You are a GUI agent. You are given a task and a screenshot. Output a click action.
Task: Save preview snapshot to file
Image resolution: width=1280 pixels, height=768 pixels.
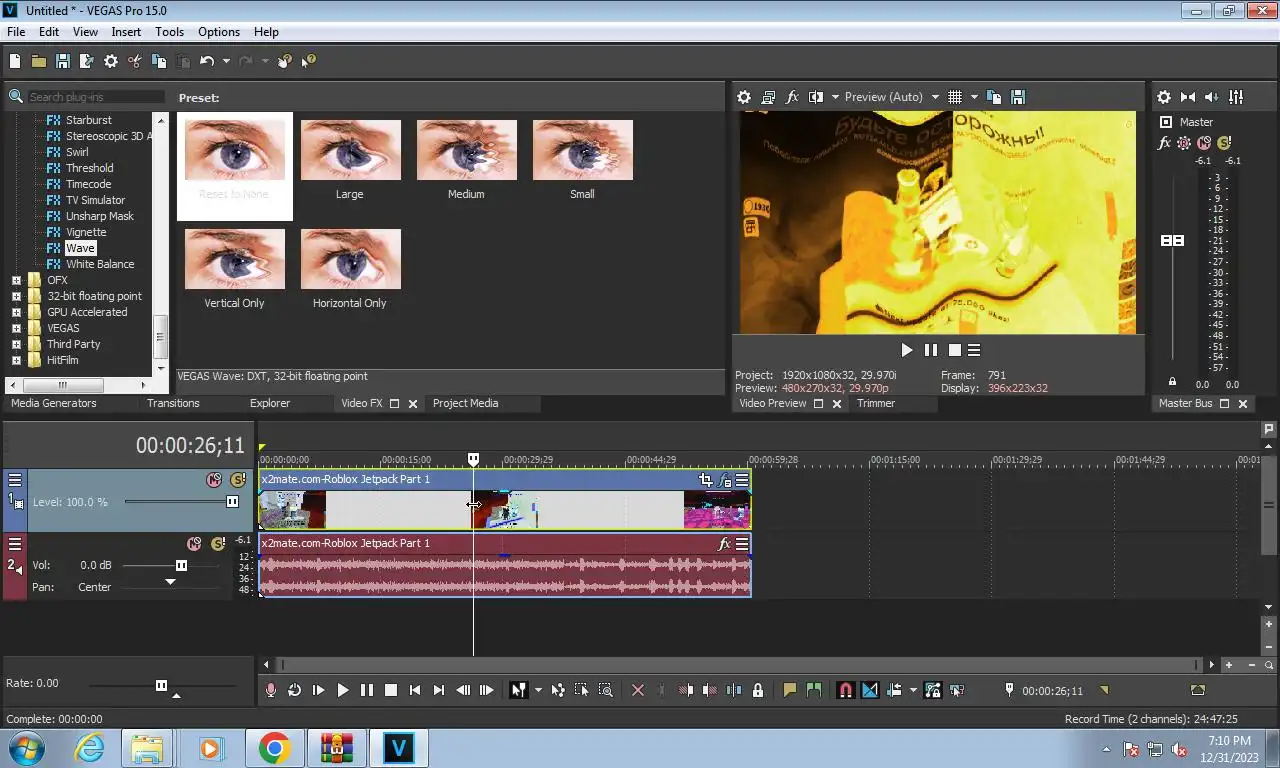tap(1018, 97)
